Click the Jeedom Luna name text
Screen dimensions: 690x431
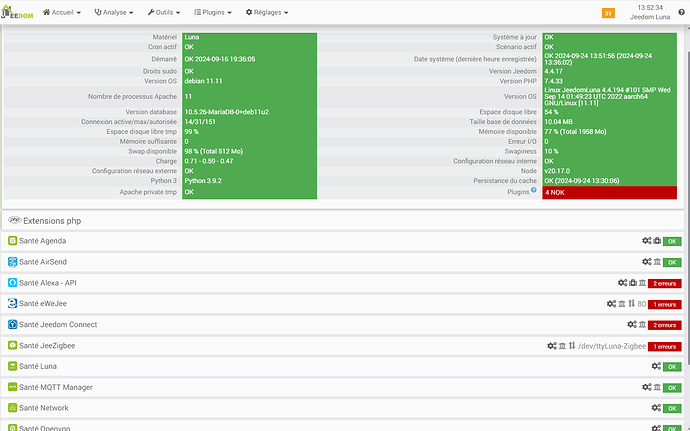(650, 17)
